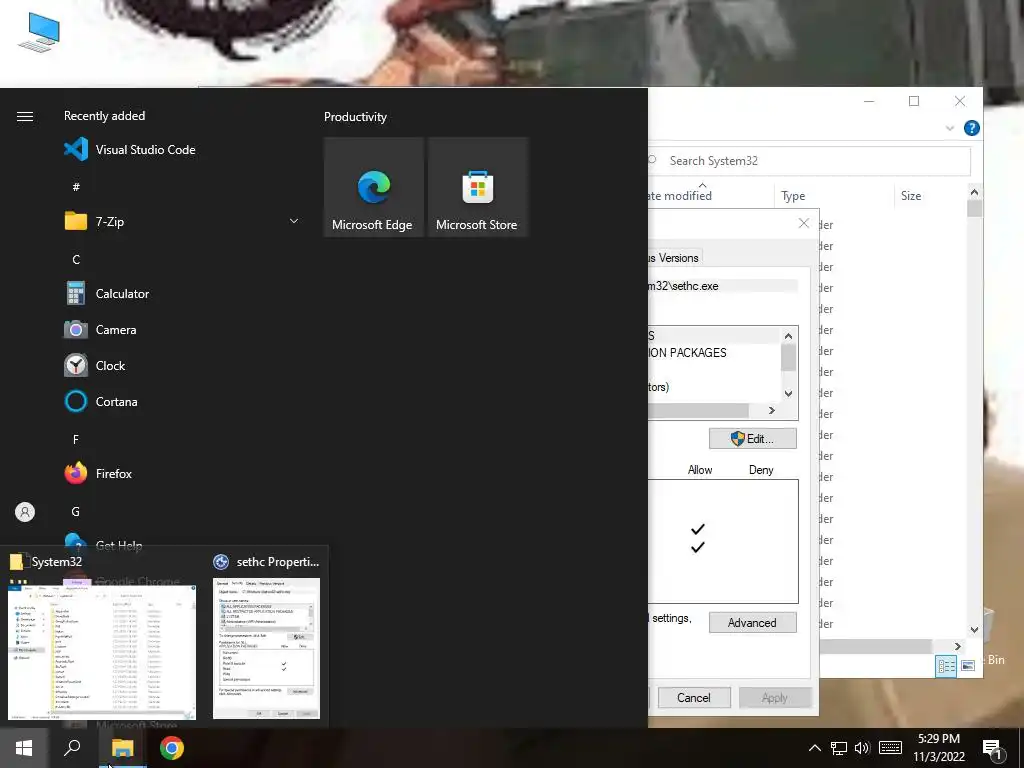Sort by the Type column header

pos(835,196)
